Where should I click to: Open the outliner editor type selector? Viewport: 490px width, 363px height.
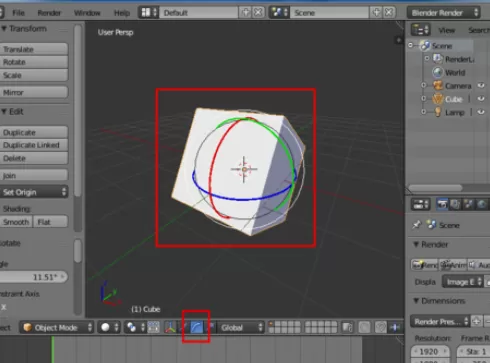(x=420, y=30)
